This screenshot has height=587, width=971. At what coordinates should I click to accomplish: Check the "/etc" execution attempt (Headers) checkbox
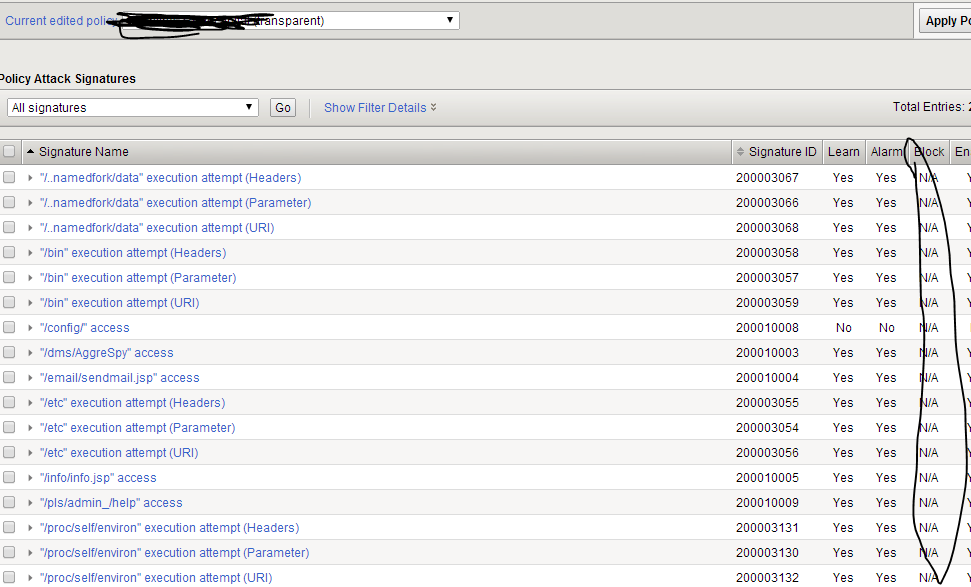click(x=9, y=402)
